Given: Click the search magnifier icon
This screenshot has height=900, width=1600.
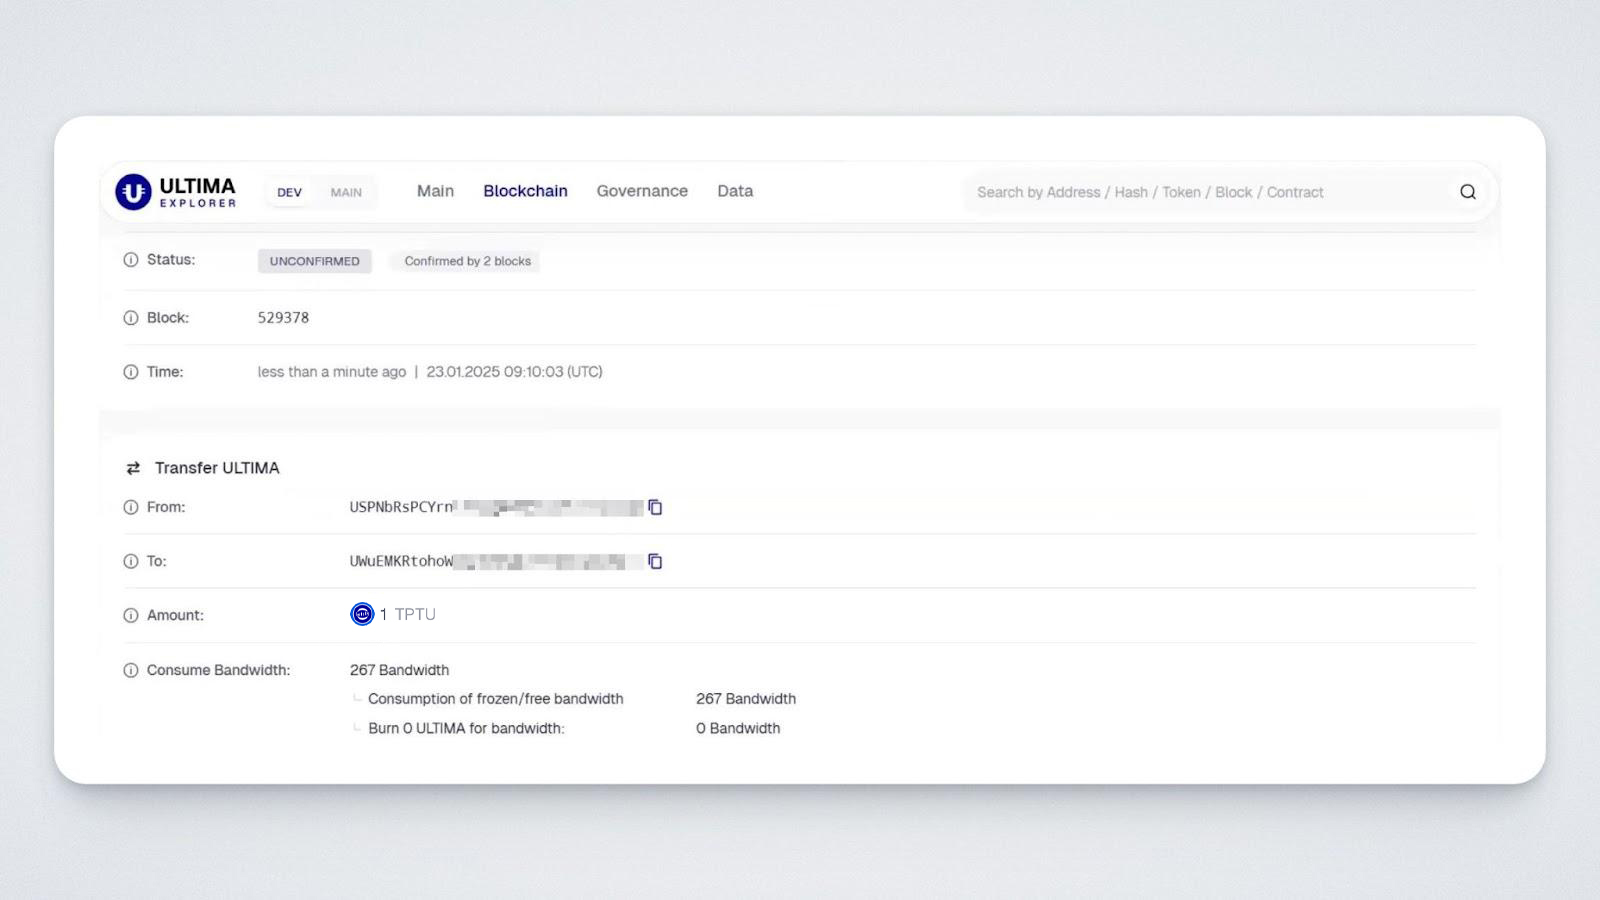Looking at the screenshot, I should [x=1467, y=192].
